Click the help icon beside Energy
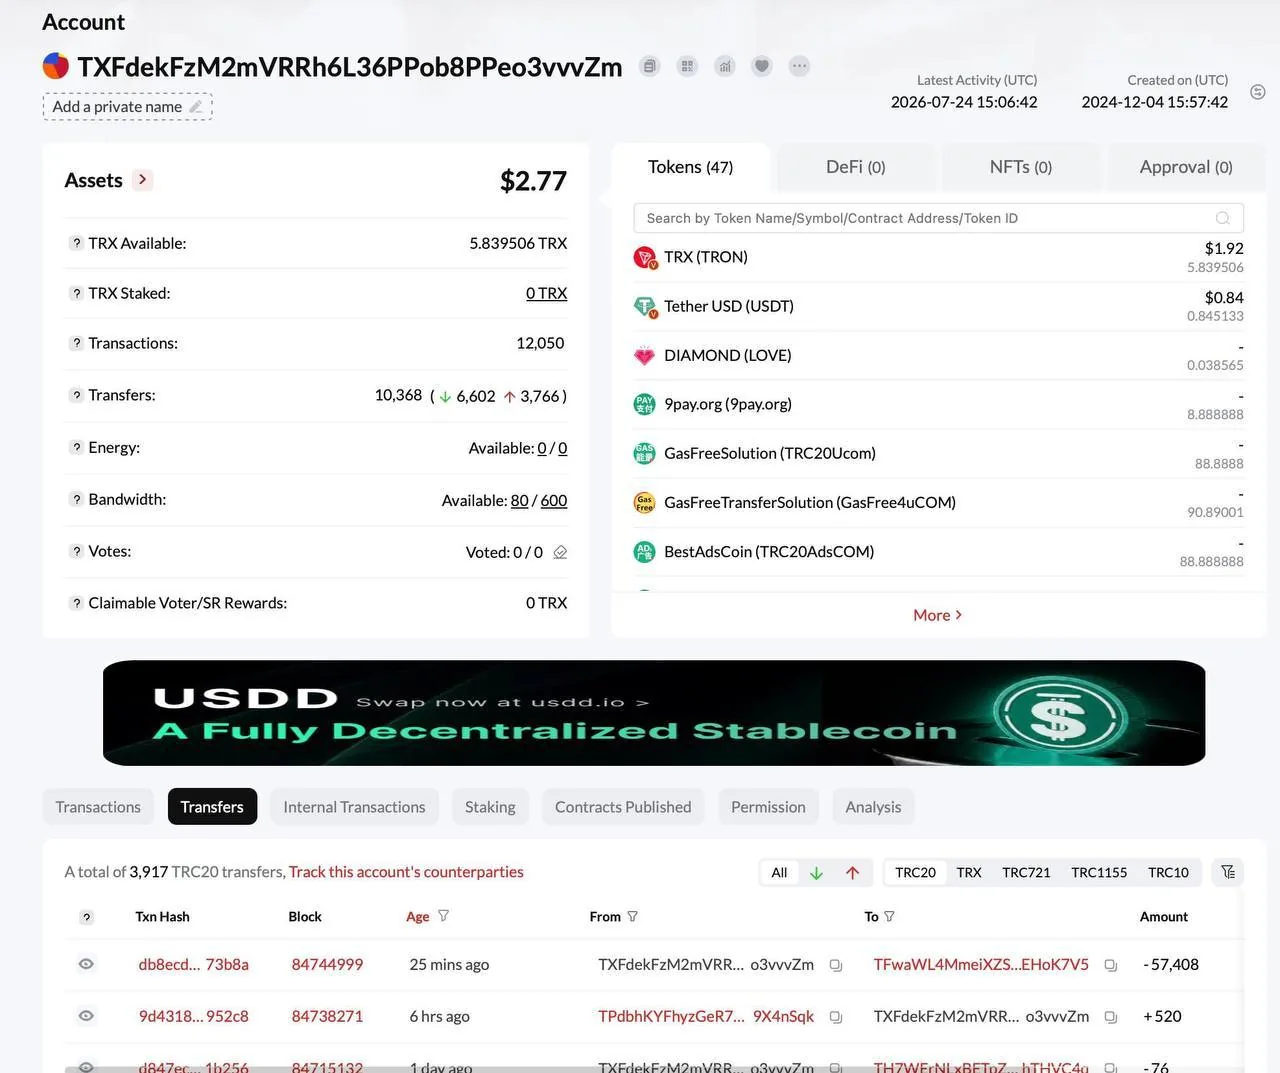Image resolution: width=1280 pixels, height=1073 pixels. (x=76, y=447)
